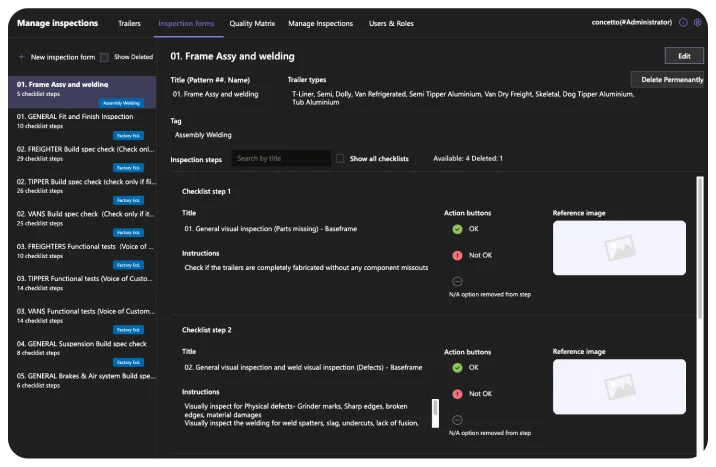Click the N/A minus icon in step 2
The width and height of the screenshot is (716, 467).
tap(457, 420)
